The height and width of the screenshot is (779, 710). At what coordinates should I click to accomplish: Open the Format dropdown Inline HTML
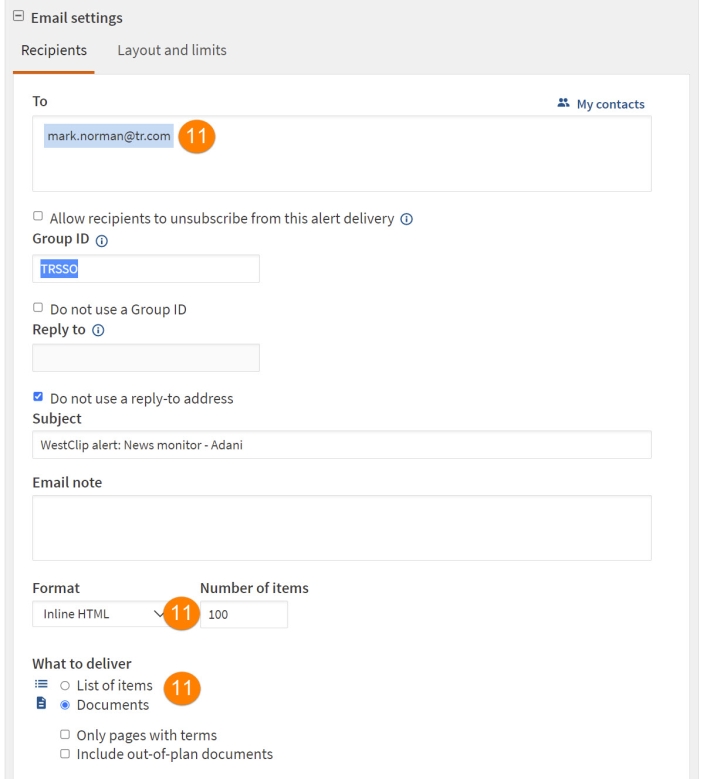pyautogui.click(x=101, y=614)
